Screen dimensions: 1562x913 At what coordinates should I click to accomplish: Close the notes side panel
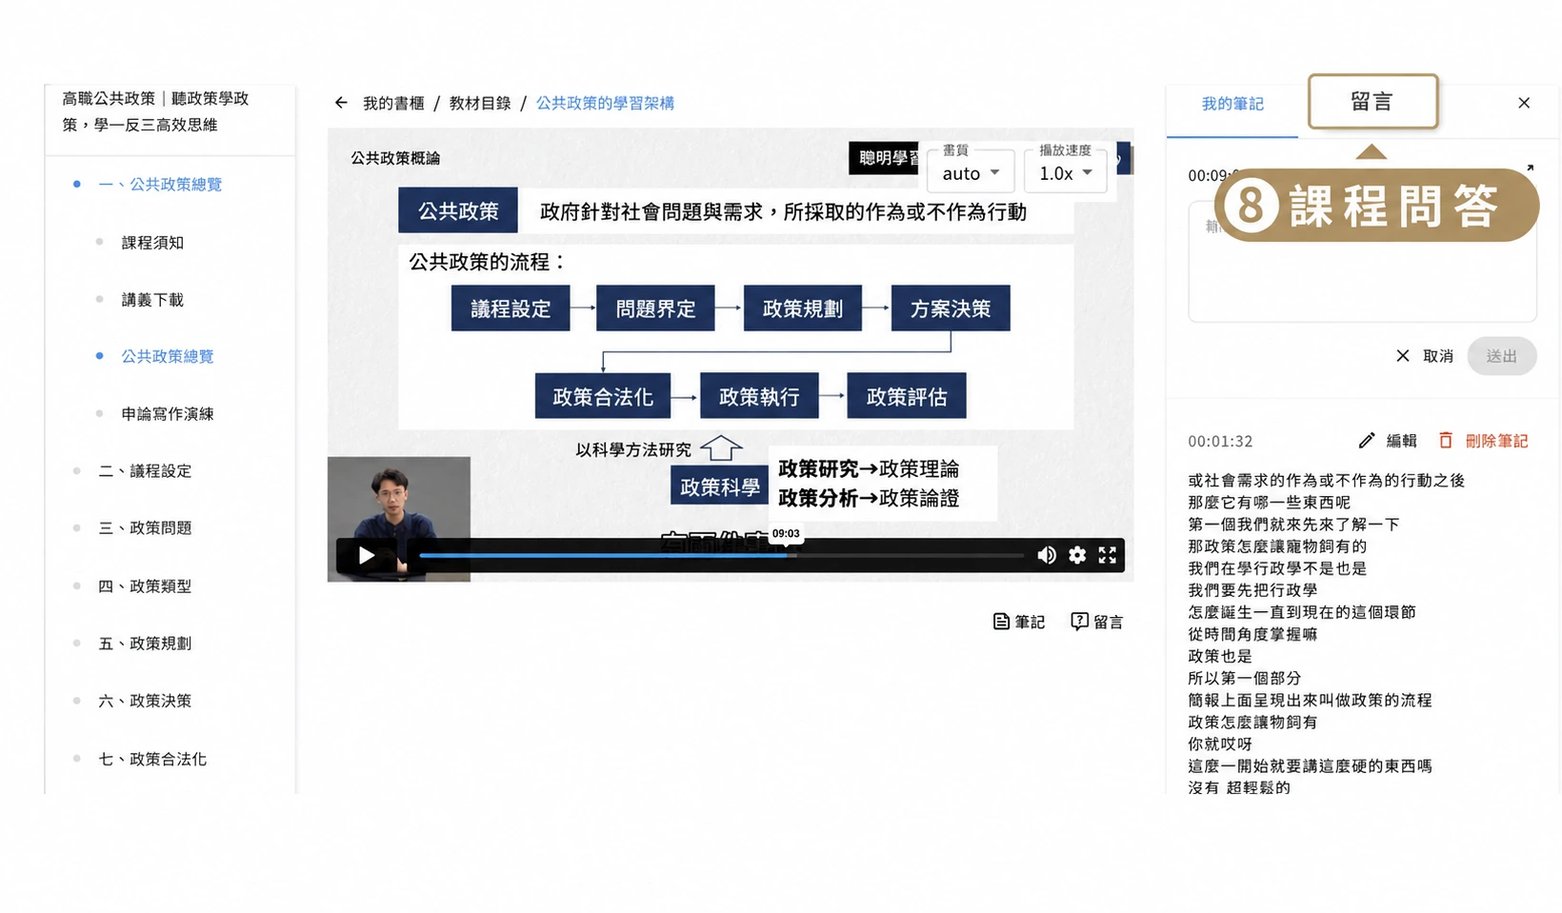click(1524, 103)
